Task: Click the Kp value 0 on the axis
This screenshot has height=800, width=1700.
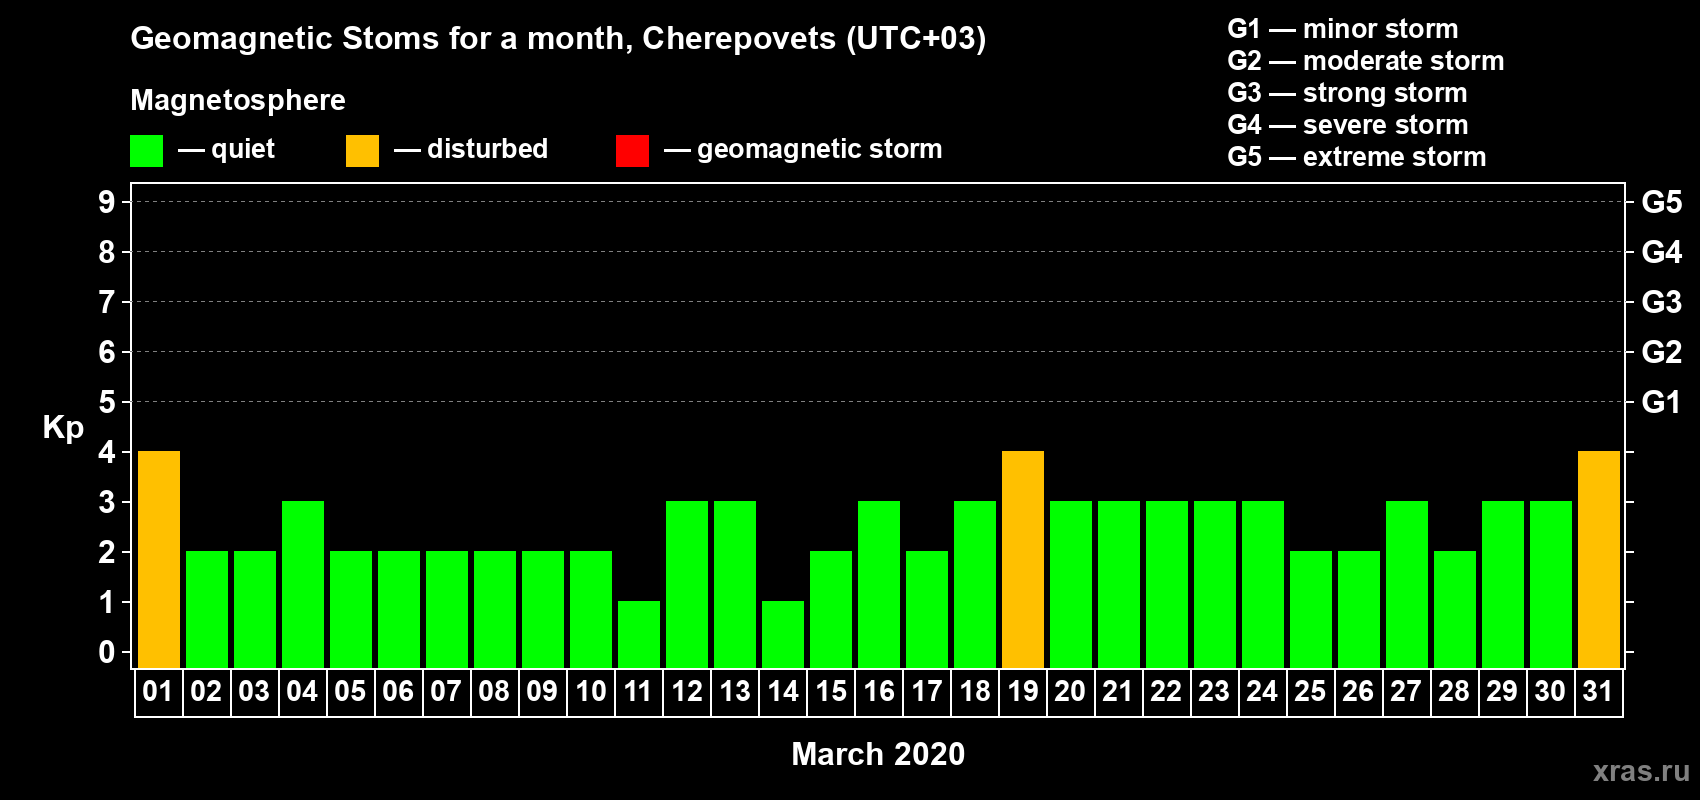Action: [107, 652]
